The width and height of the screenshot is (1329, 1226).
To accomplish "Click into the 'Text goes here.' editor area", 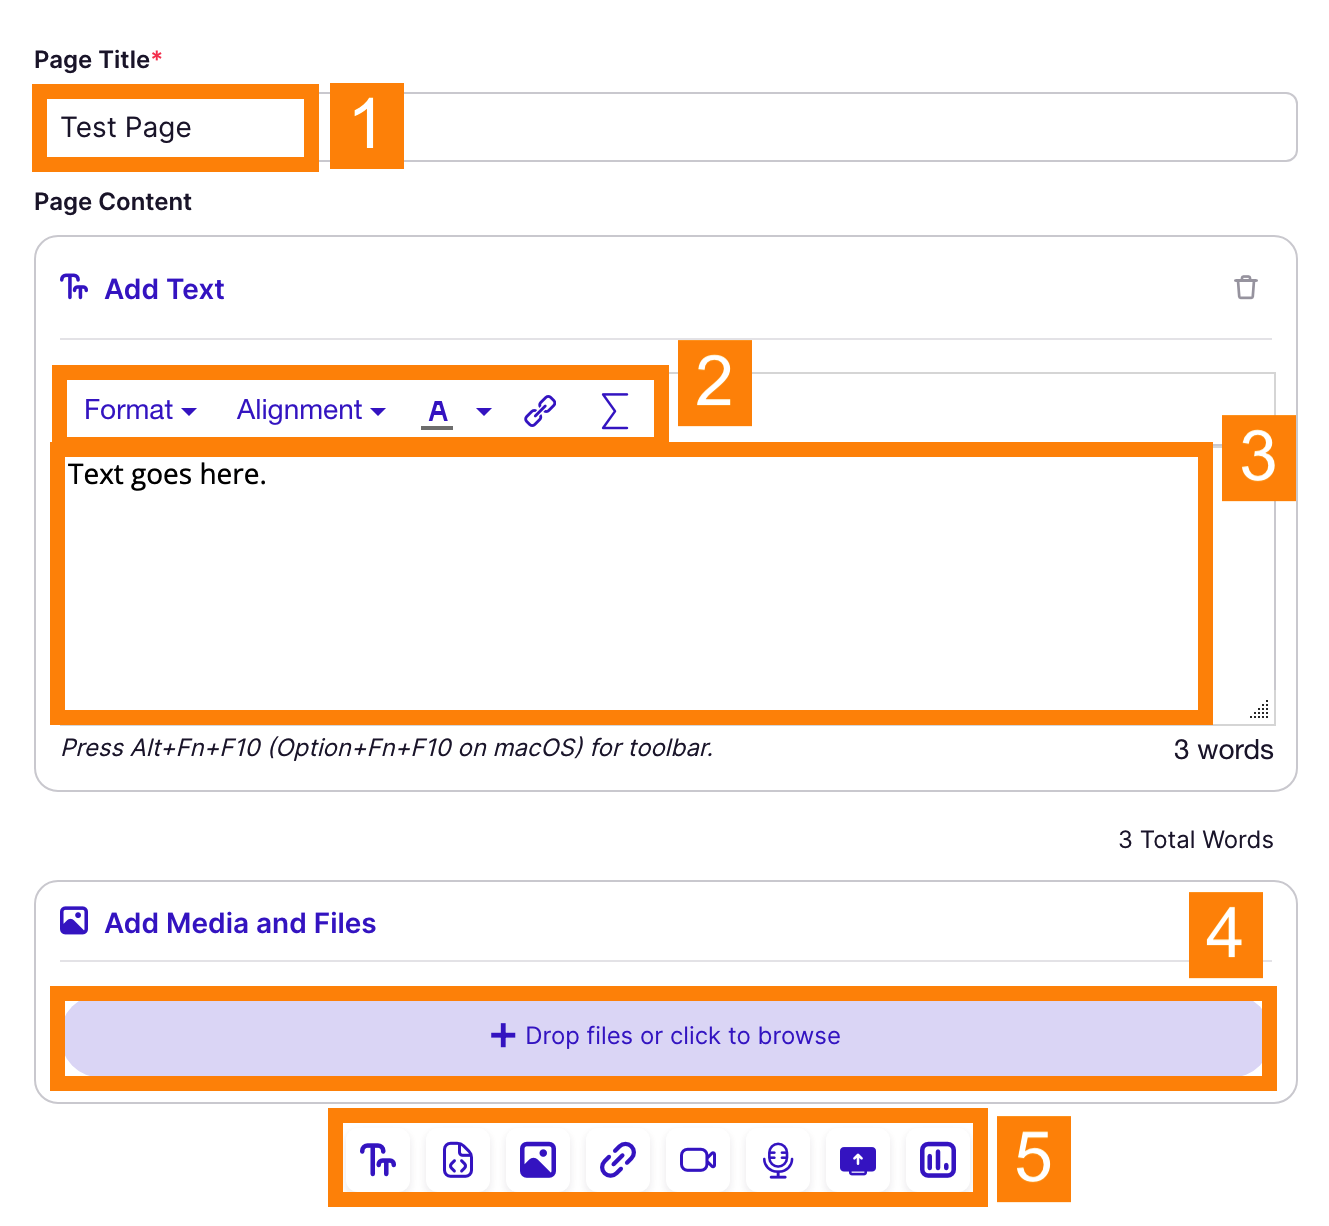I will [630, 580].
